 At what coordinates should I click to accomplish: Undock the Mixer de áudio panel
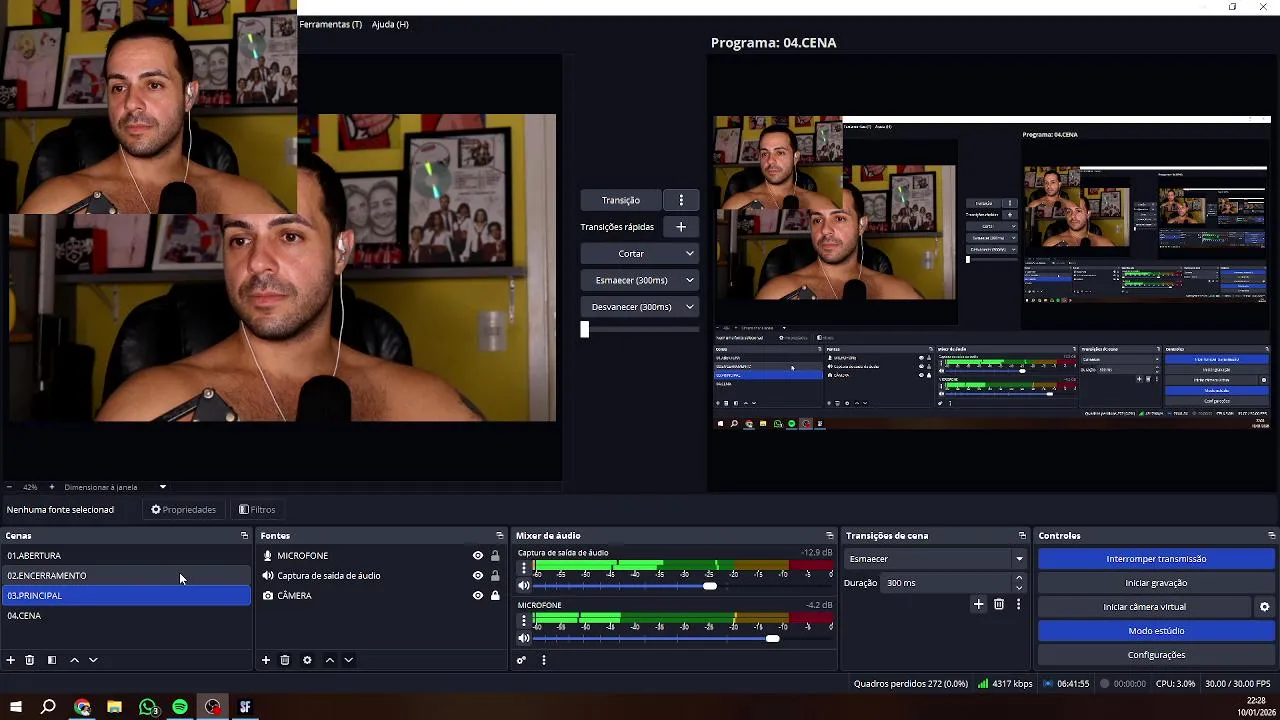(829, 536)
